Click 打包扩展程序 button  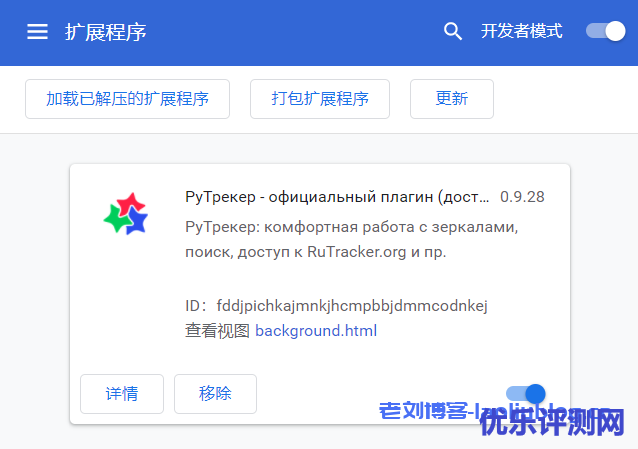(x=320, y=98)
